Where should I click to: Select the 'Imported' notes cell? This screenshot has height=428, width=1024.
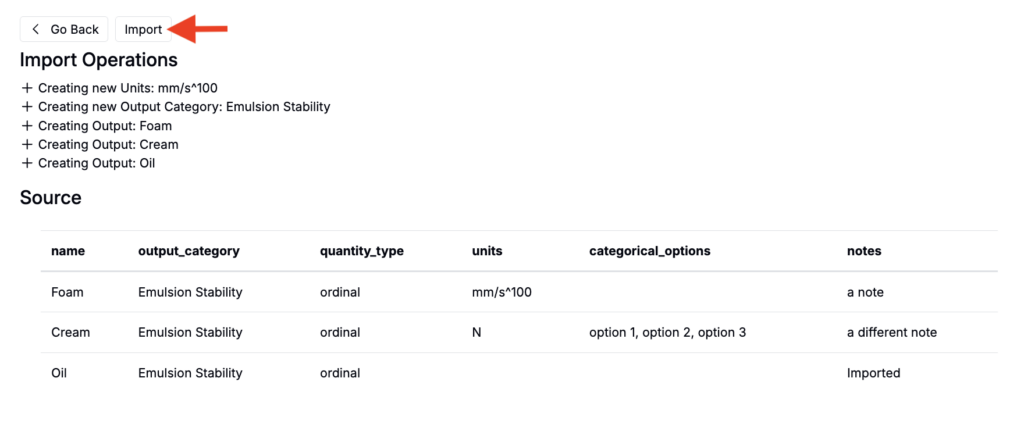tap(874, 373)
